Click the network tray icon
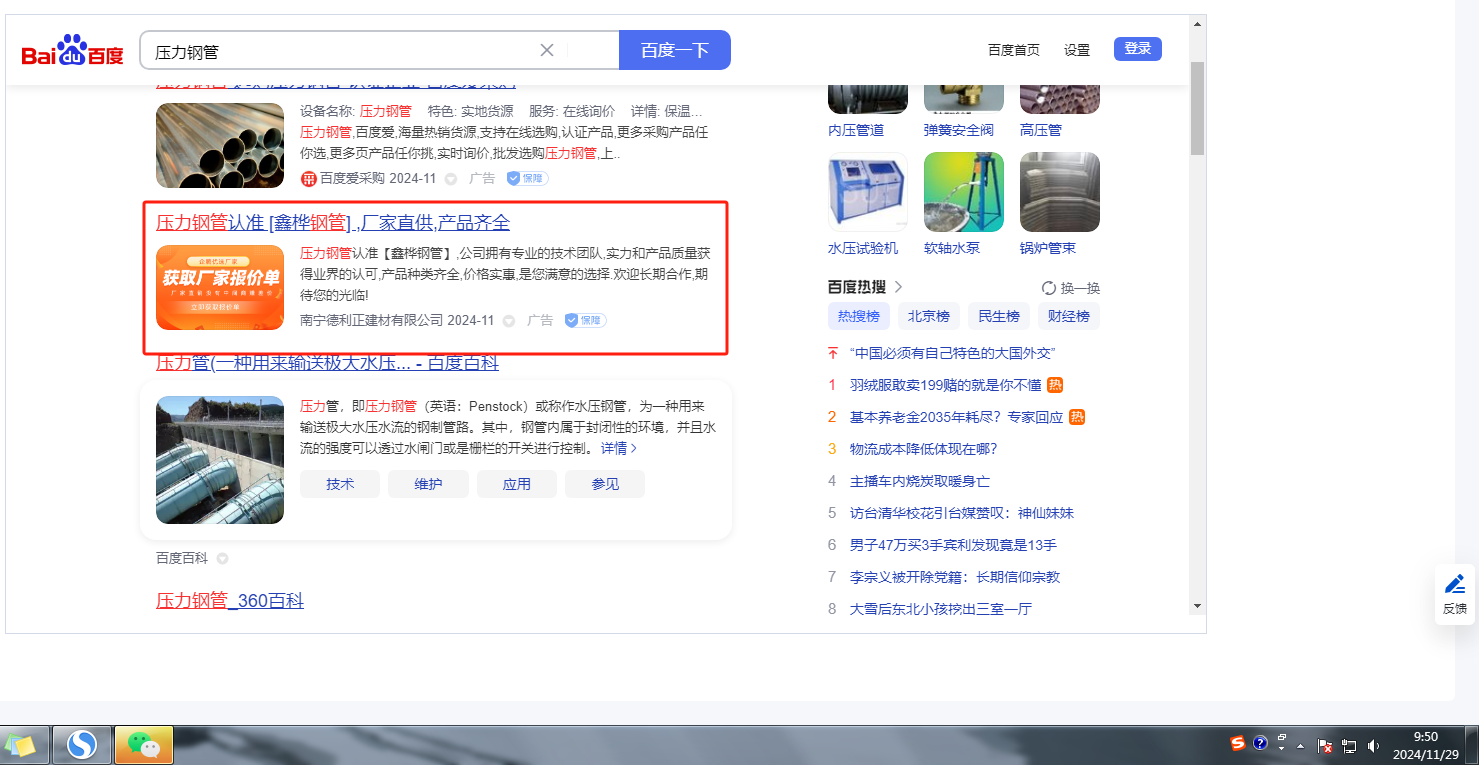Image resolution: width=1479 pixels, height=765 pixels. 1349,746
